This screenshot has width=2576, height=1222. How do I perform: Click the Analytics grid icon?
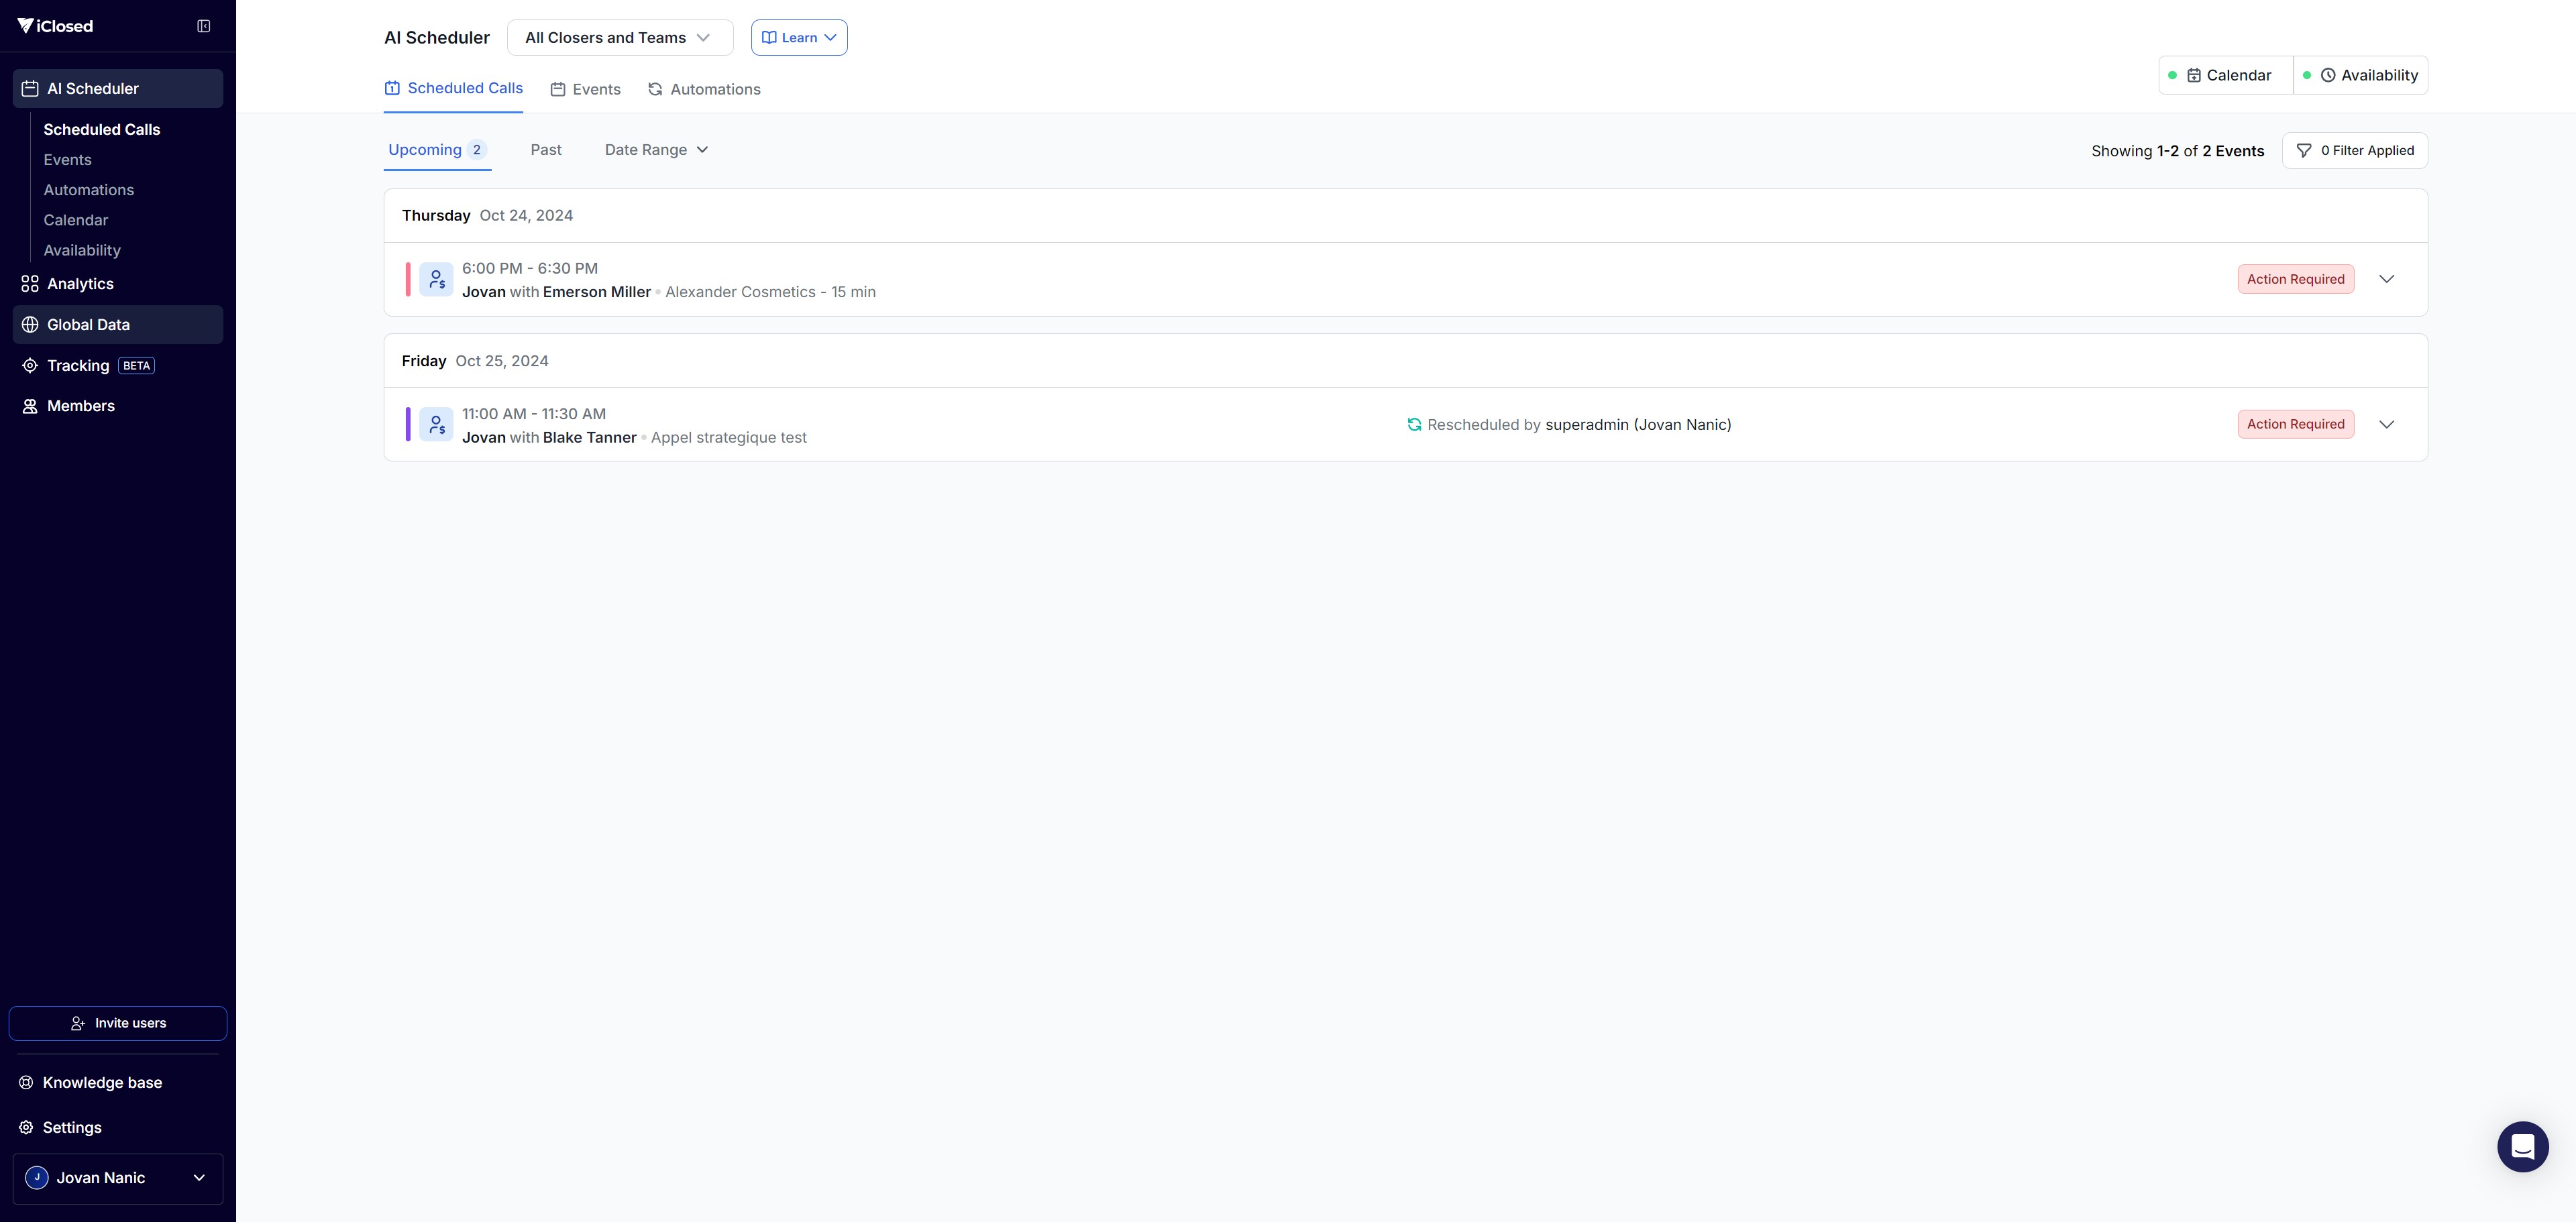click(30, 284)
